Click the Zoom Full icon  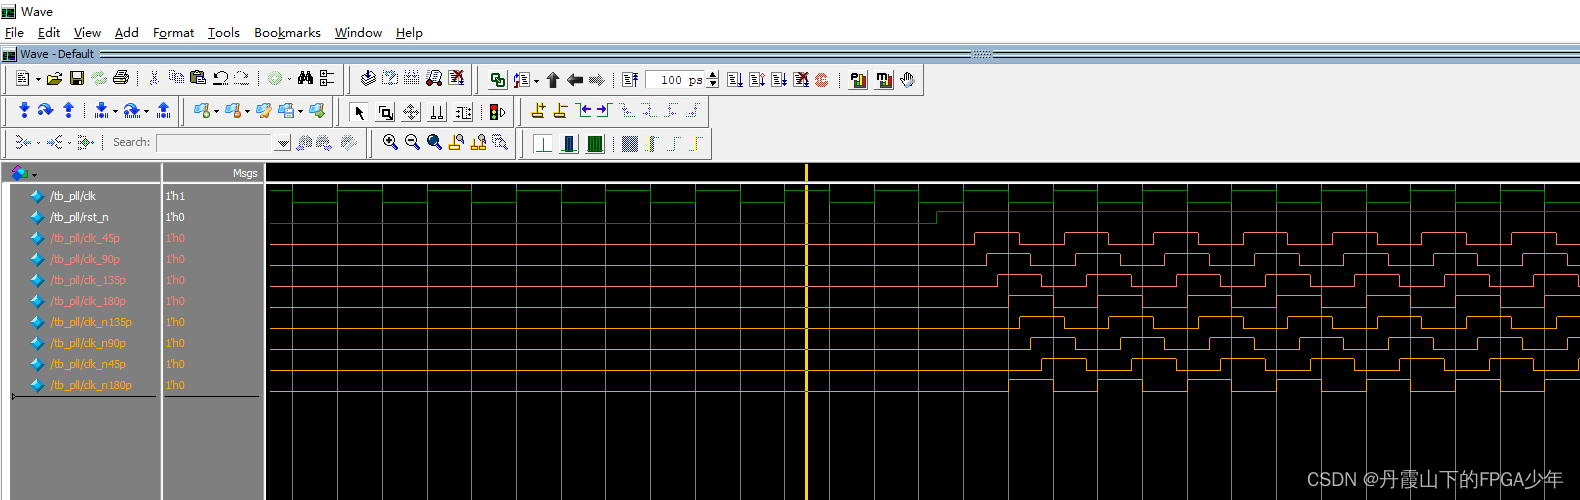point(434,143)
